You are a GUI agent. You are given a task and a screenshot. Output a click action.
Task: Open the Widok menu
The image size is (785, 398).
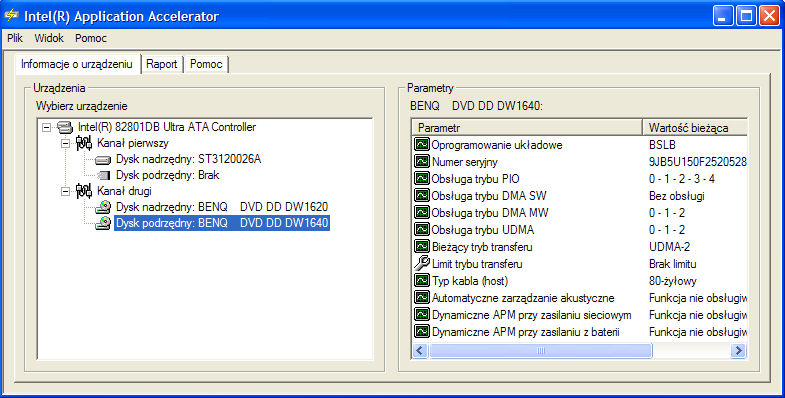pos(49,38)
